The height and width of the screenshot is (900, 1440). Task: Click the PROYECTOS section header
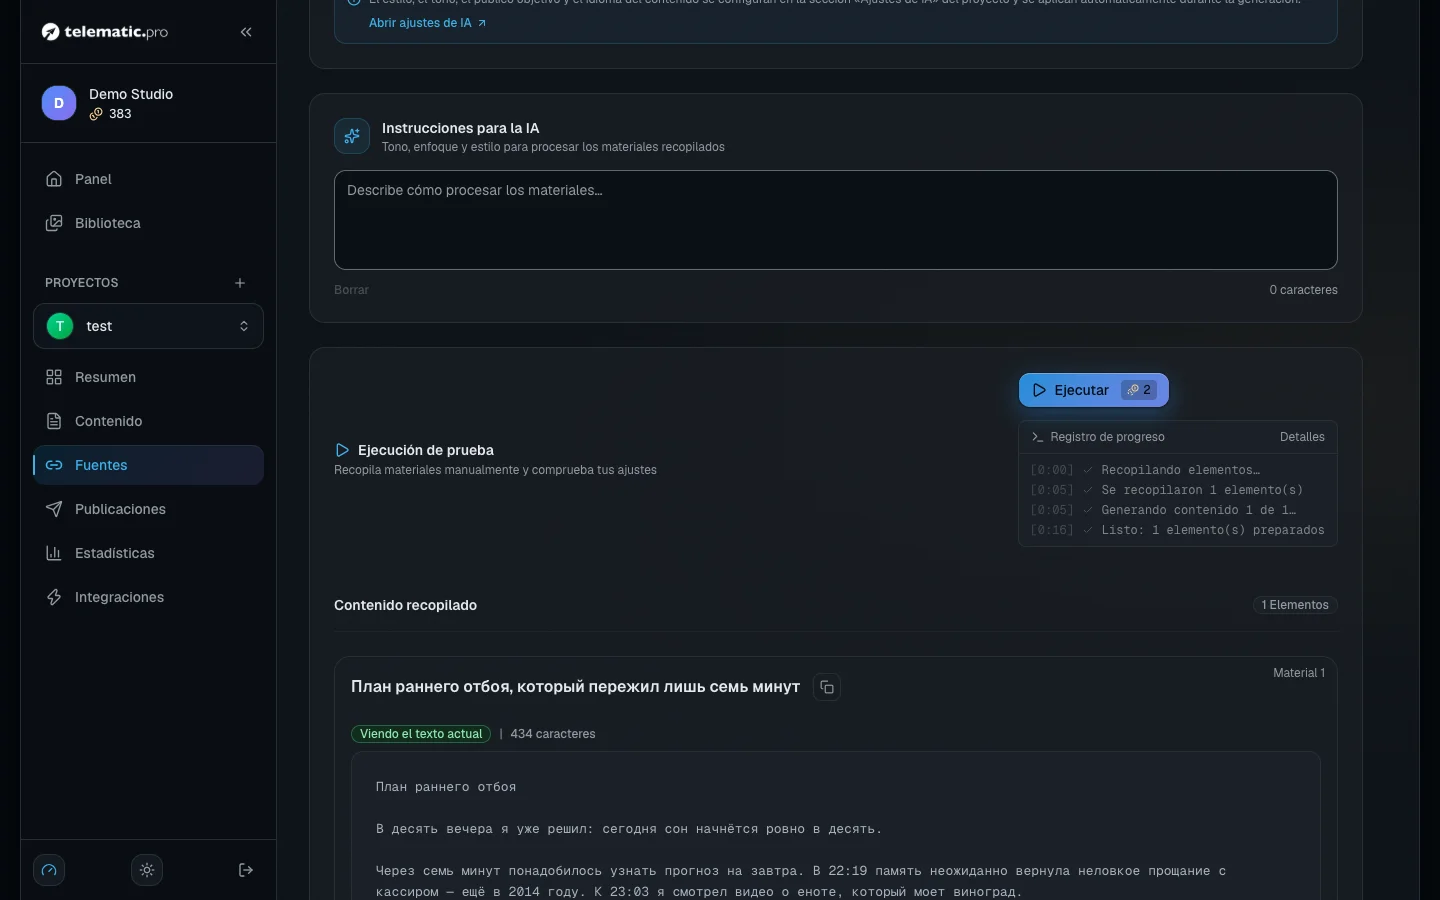click(x=82, y=283)
